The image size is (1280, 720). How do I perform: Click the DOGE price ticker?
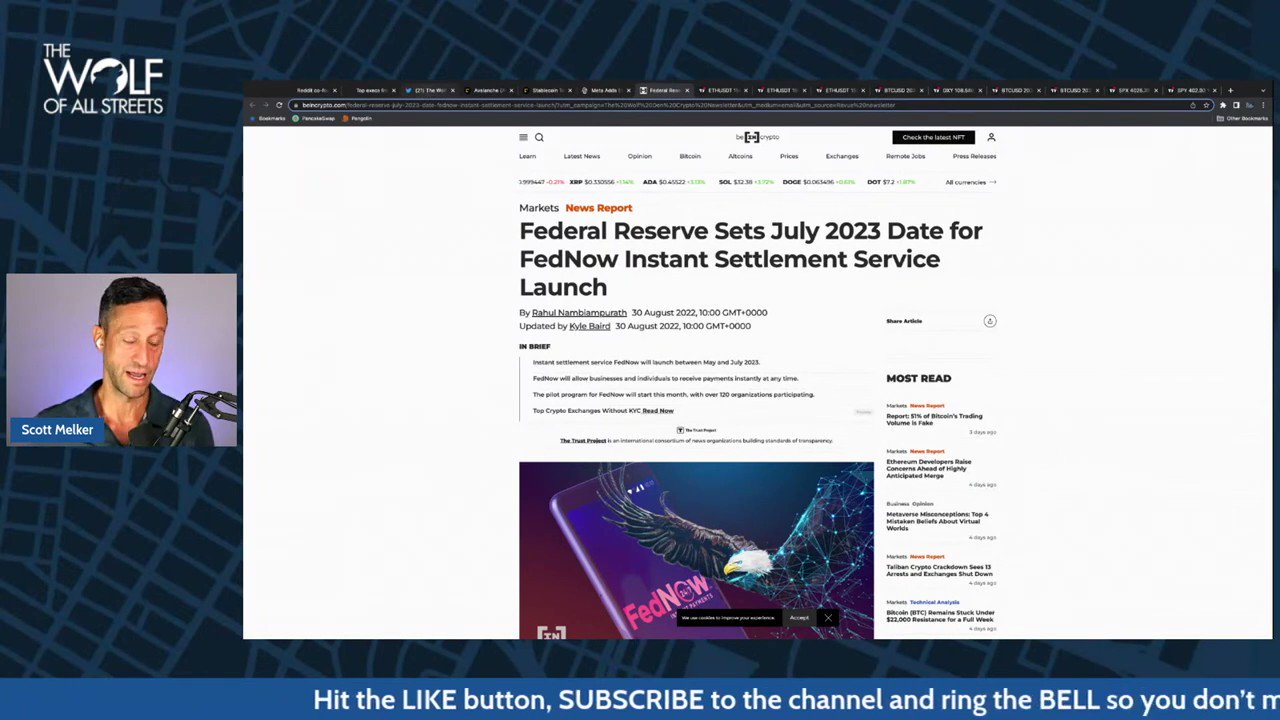point(821,182)
